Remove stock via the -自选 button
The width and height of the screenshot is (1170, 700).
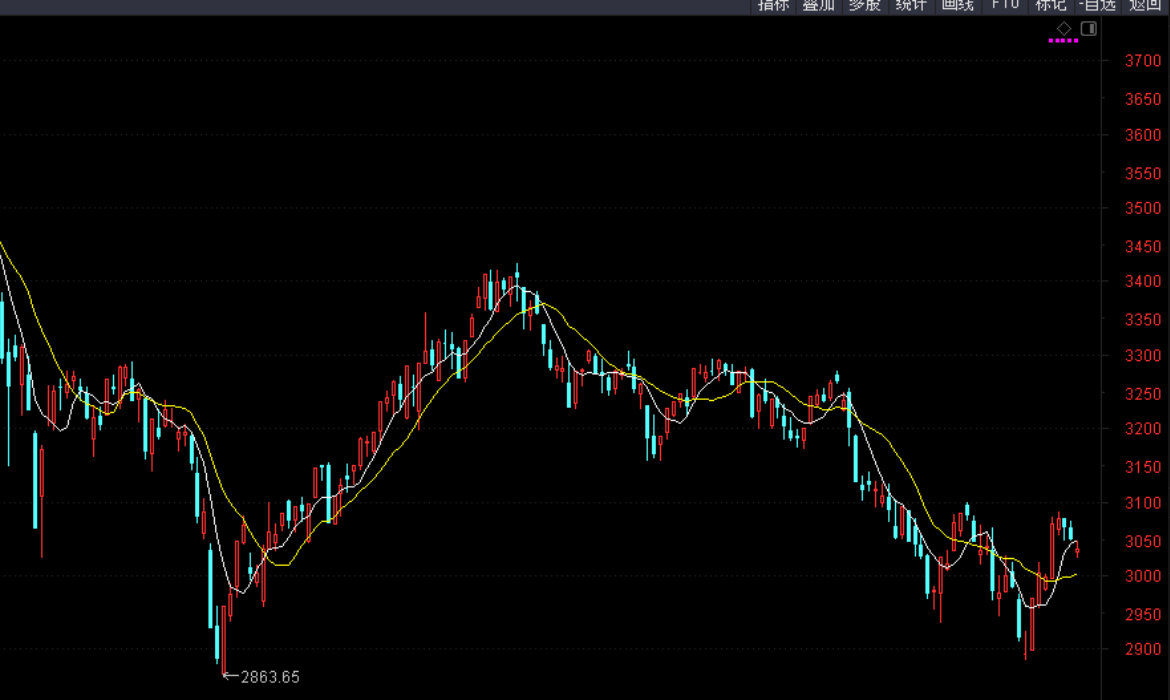click(1098, 5)
